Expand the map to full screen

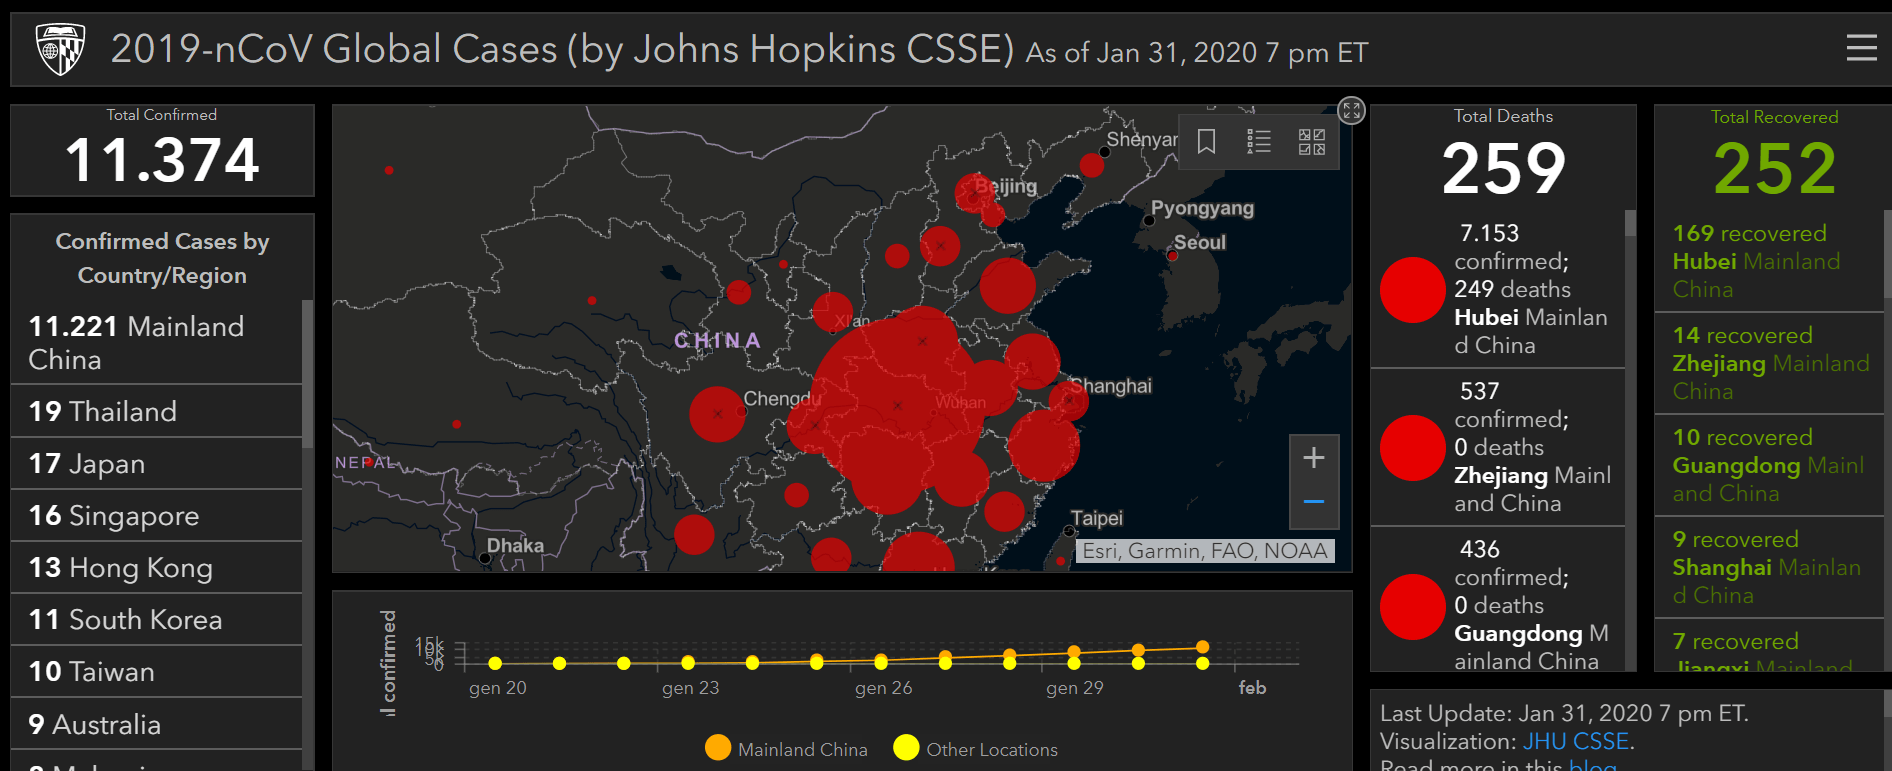[x=1351, y=110]
